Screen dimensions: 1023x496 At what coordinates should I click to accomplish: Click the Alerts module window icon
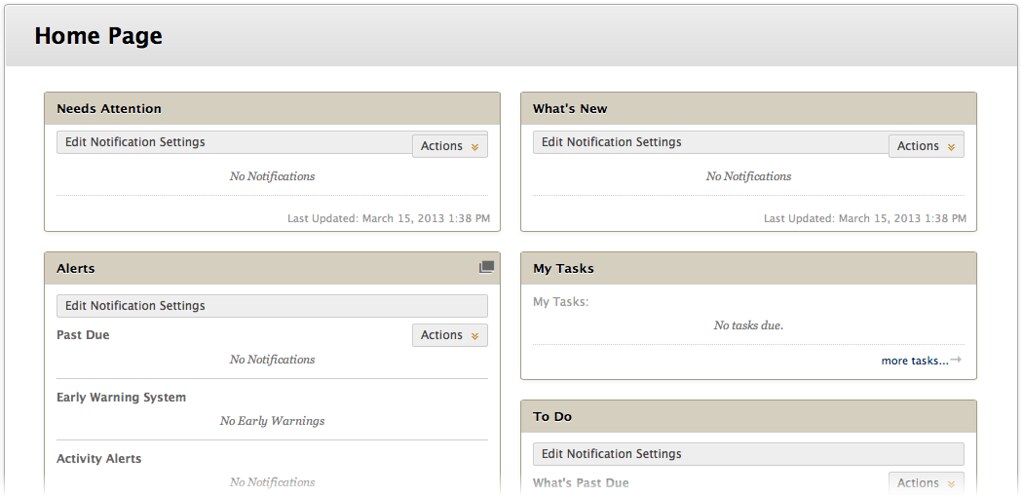coord(487,267)
